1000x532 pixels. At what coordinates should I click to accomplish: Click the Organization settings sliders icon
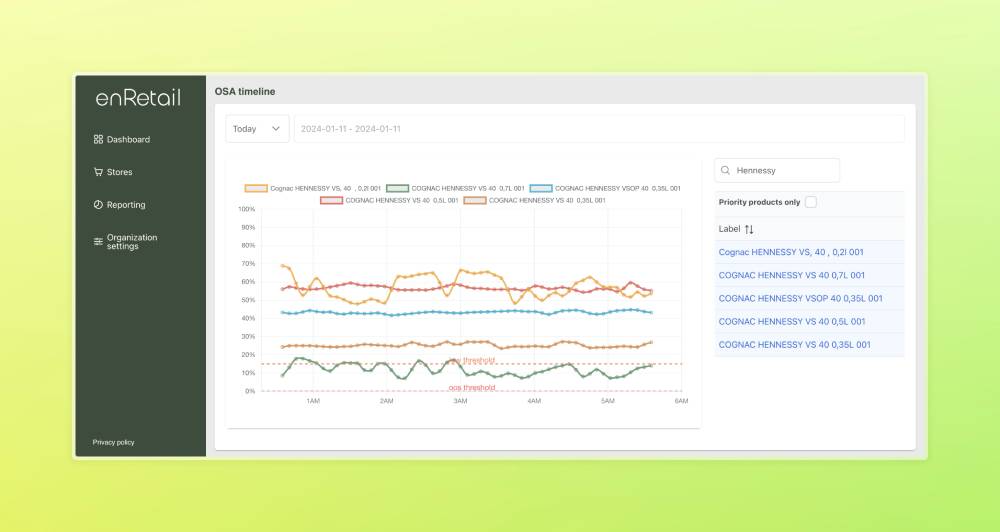98,242
